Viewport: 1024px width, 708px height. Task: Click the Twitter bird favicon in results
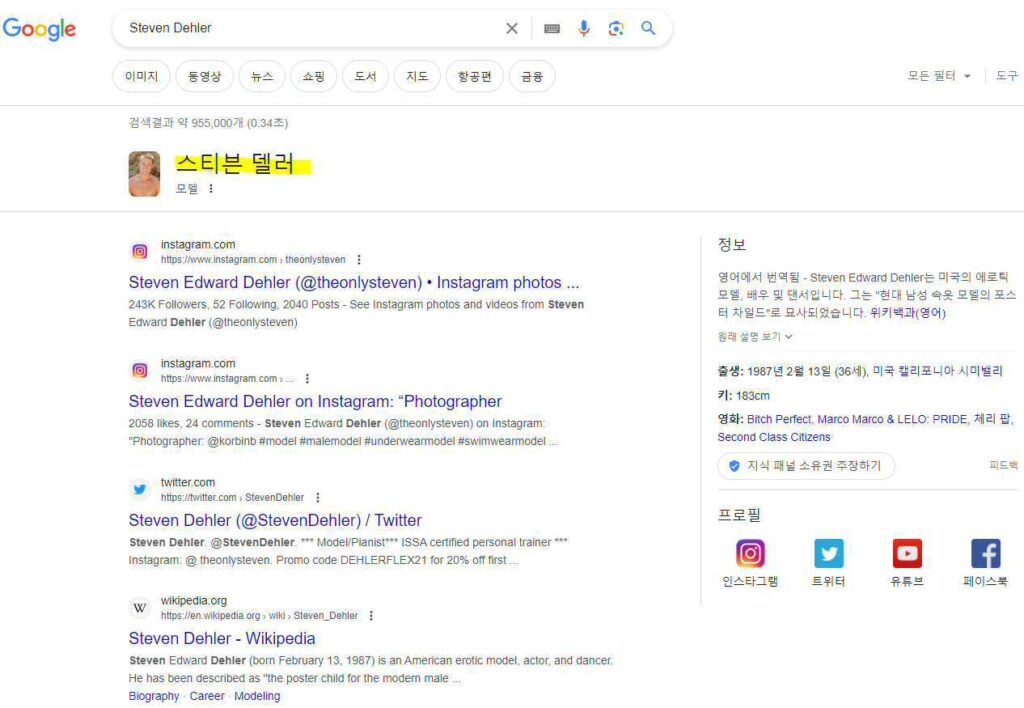tap(140, 489)
